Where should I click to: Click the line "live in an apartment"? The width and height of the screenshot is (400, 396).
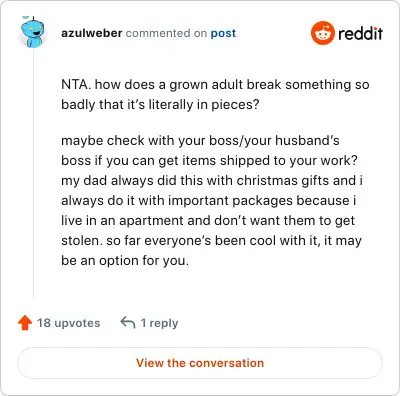pyautogui.click(x=208, y=221)
